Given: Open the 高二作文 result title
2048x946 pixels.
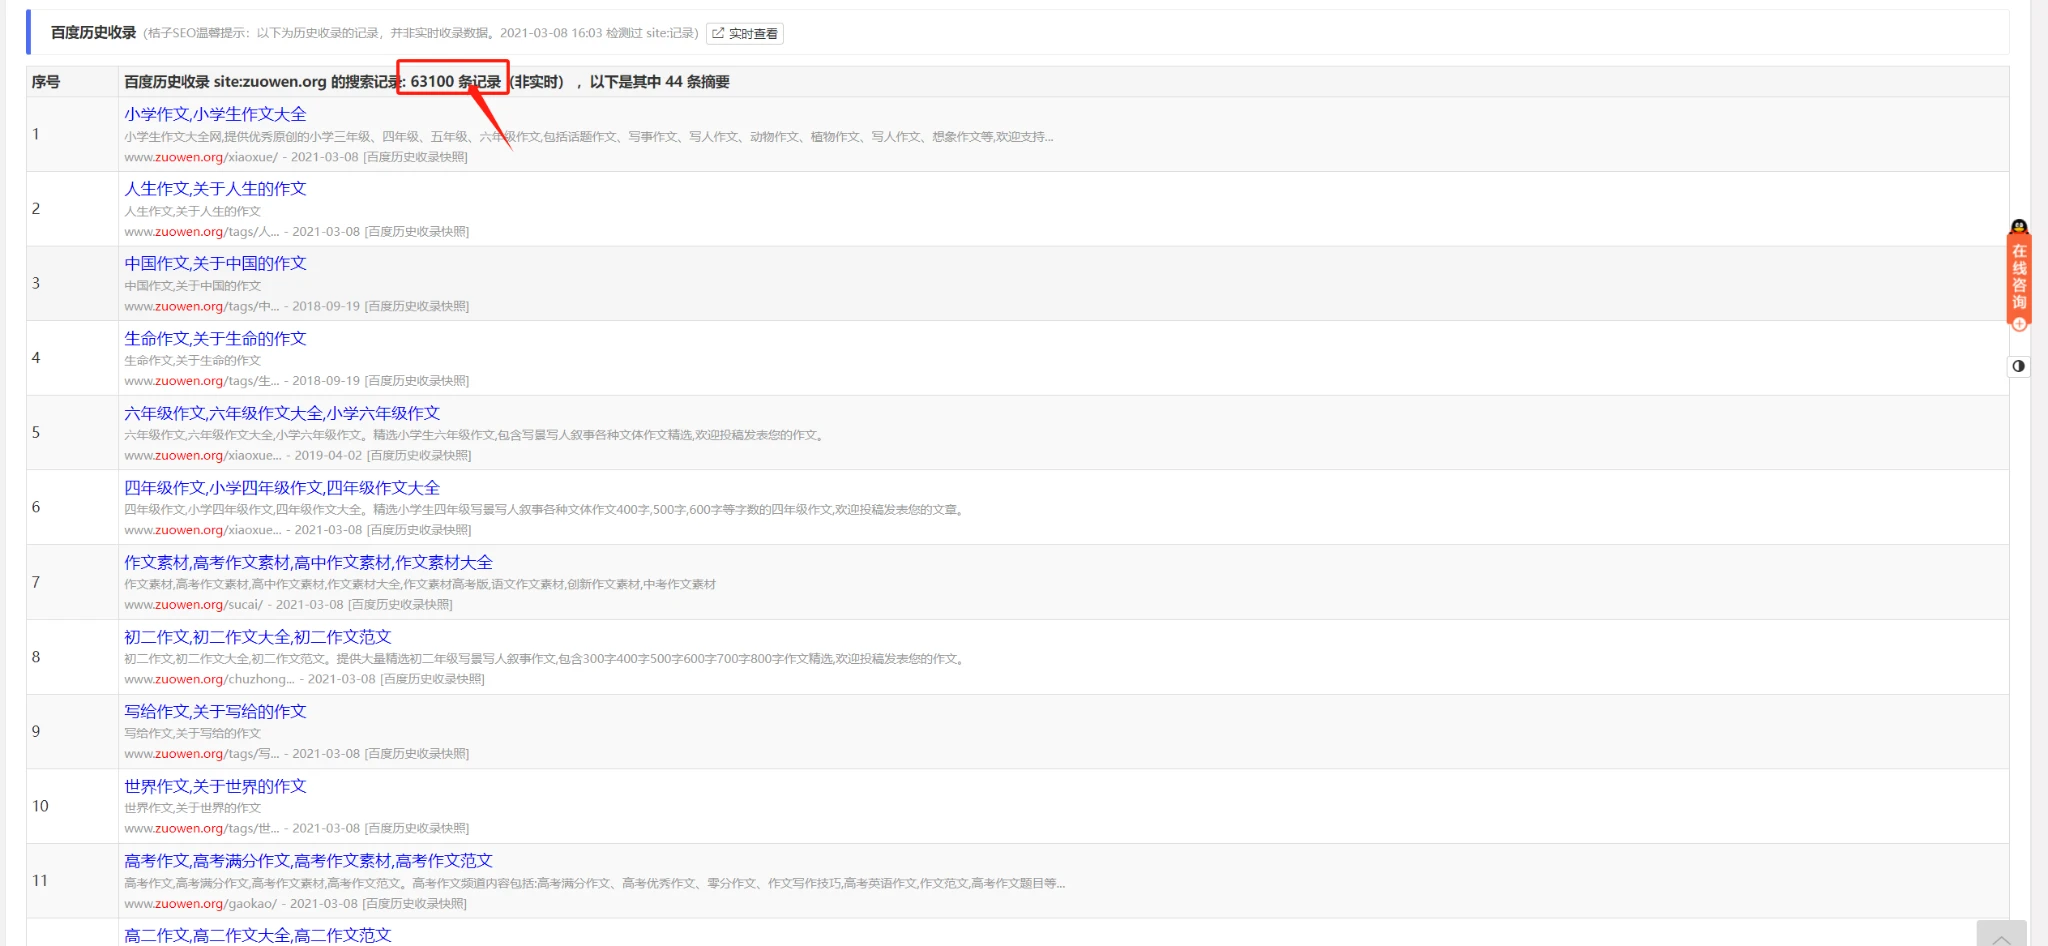Looking at the screenshot, I should [257, 935].
